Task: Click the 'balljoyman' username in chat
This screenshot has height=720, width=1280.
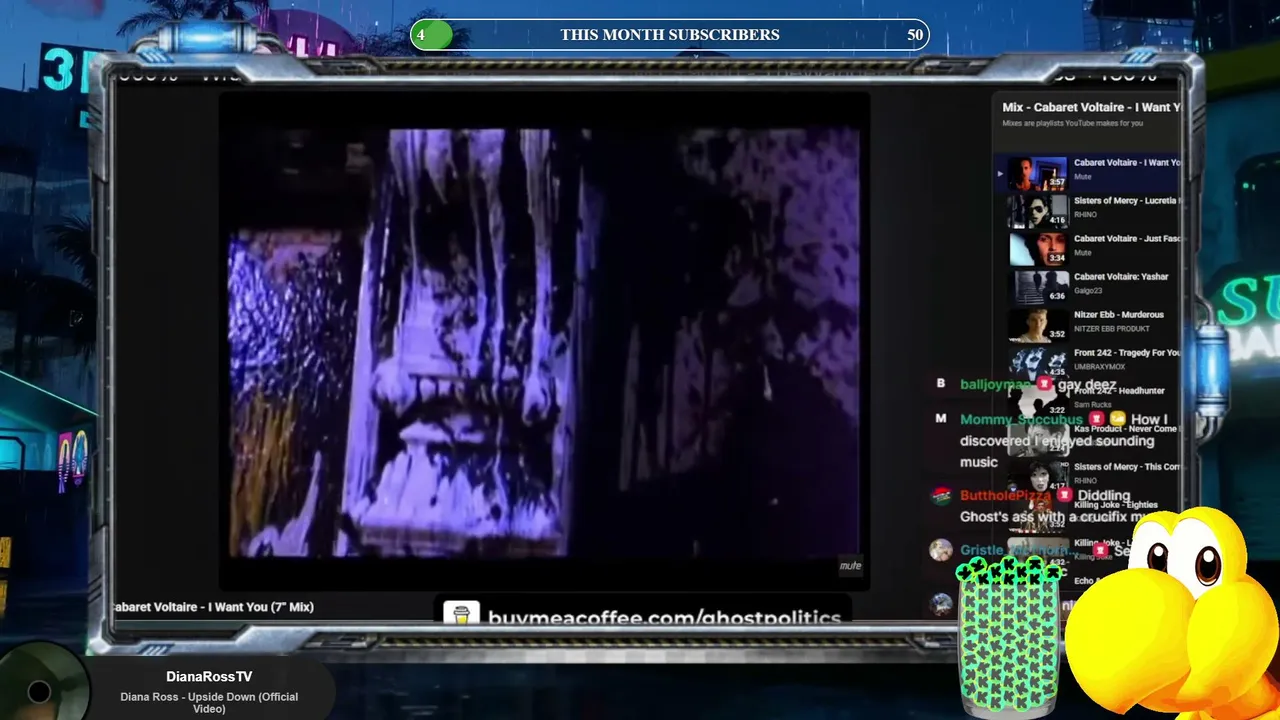Action: tap(996, 385)
